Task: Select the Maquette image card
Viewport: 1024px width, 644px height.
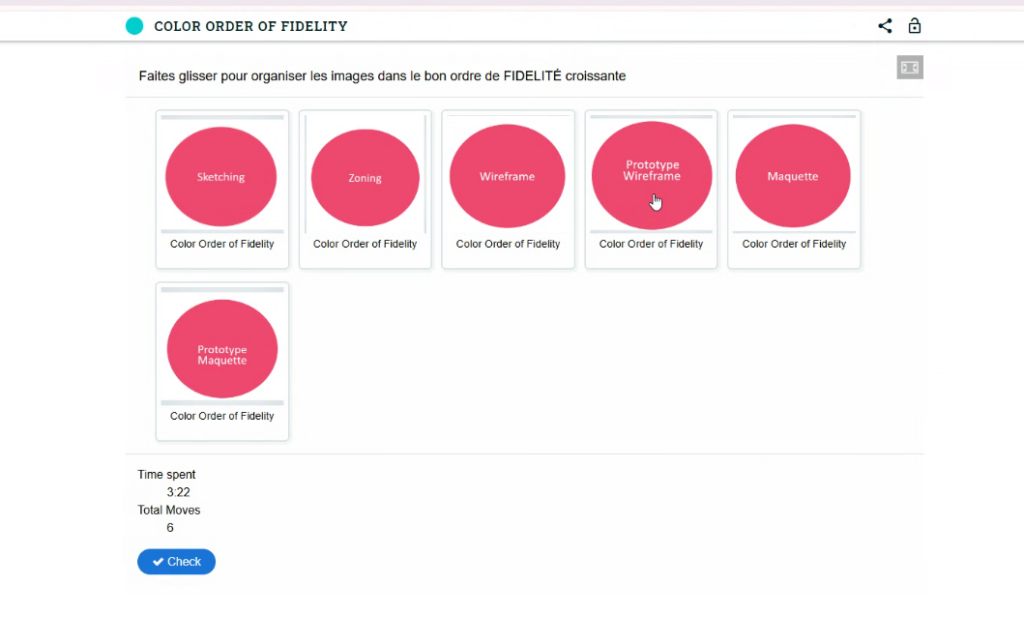Action: coord(793,176)
